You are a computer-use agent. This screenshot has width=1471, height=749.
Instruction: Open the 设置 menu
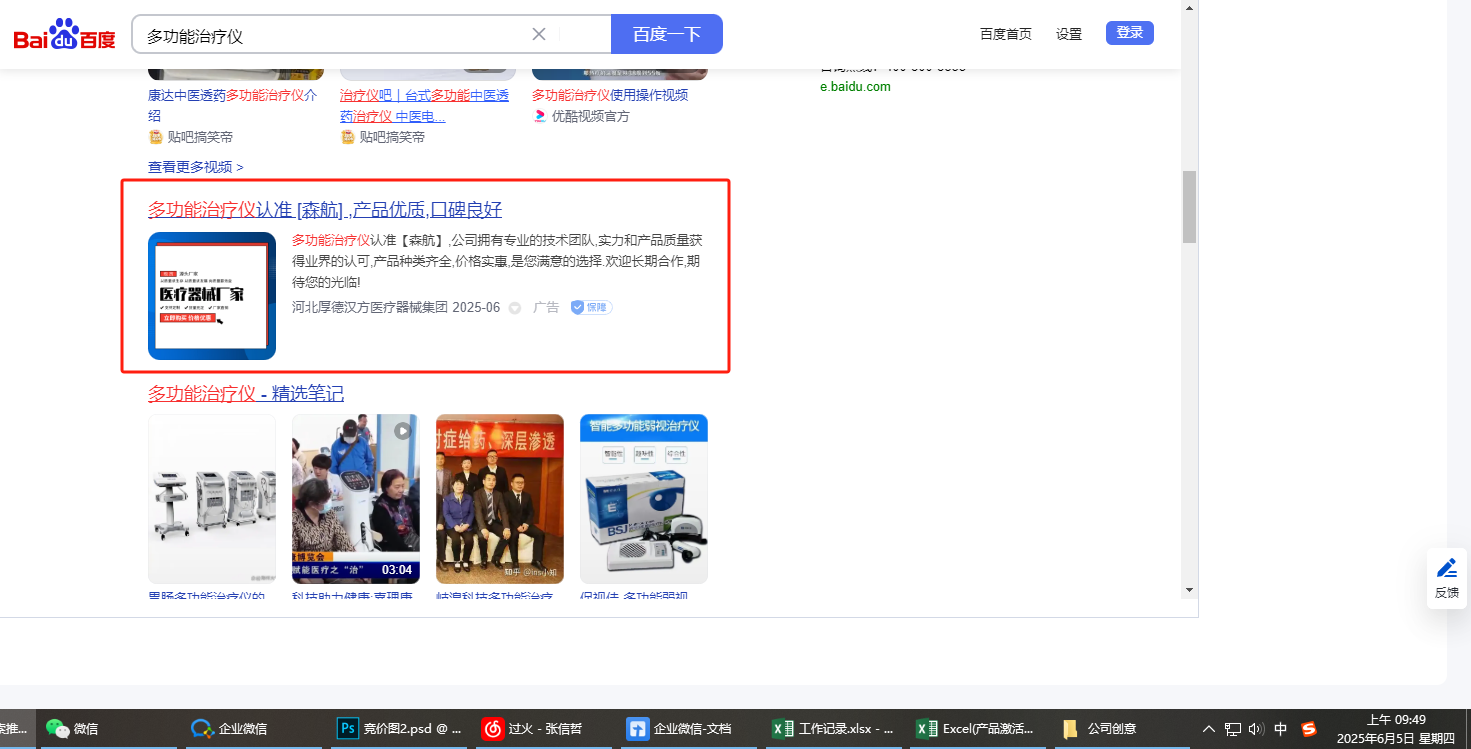[1069, 34]
